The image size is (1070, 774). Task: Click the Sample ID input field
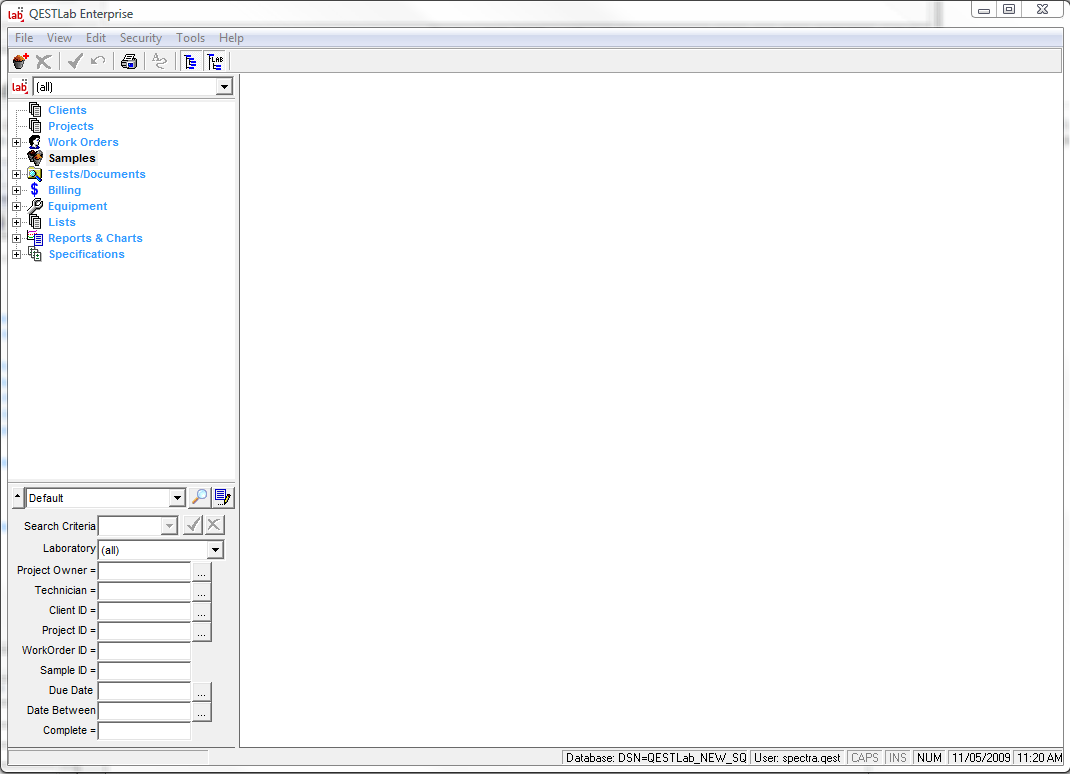tap(144, 671)
